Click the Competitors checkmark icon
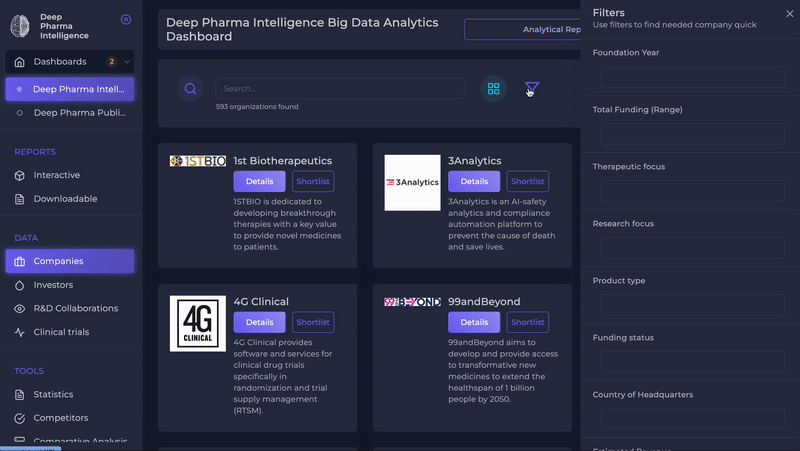This screenshot has height=451, width=800. 19,418
